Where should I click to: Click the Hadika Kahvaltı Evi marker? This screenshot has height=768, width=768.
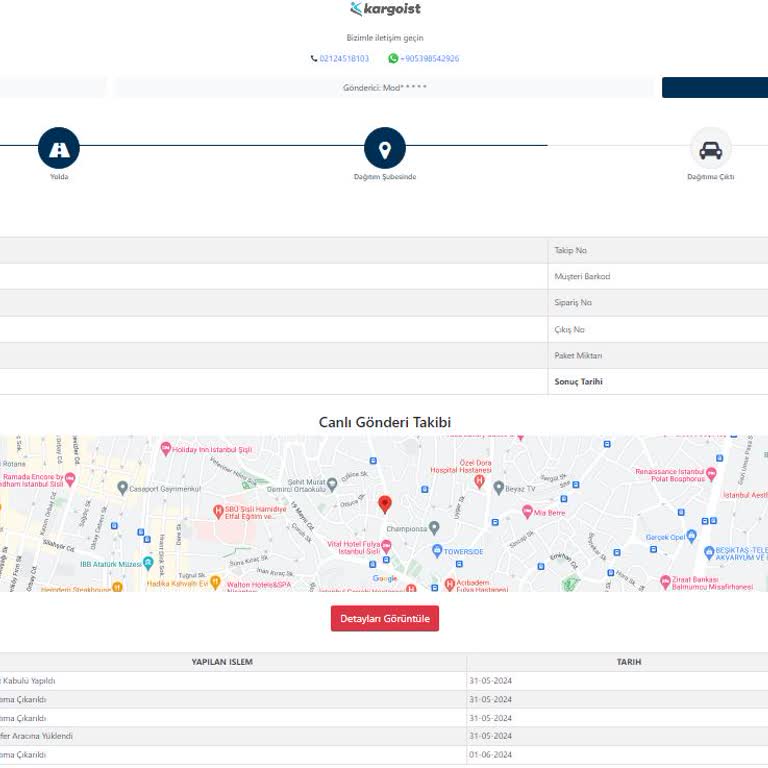(215, 582)
